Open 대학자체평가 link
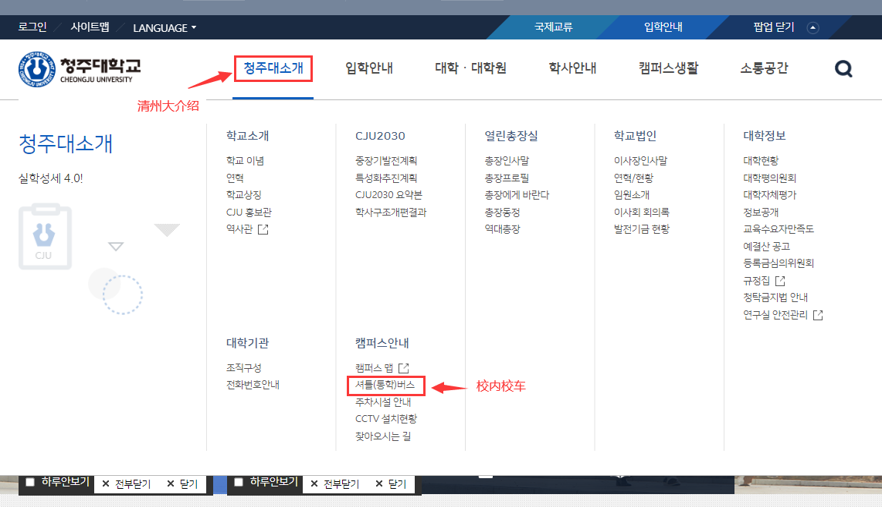 770,195
